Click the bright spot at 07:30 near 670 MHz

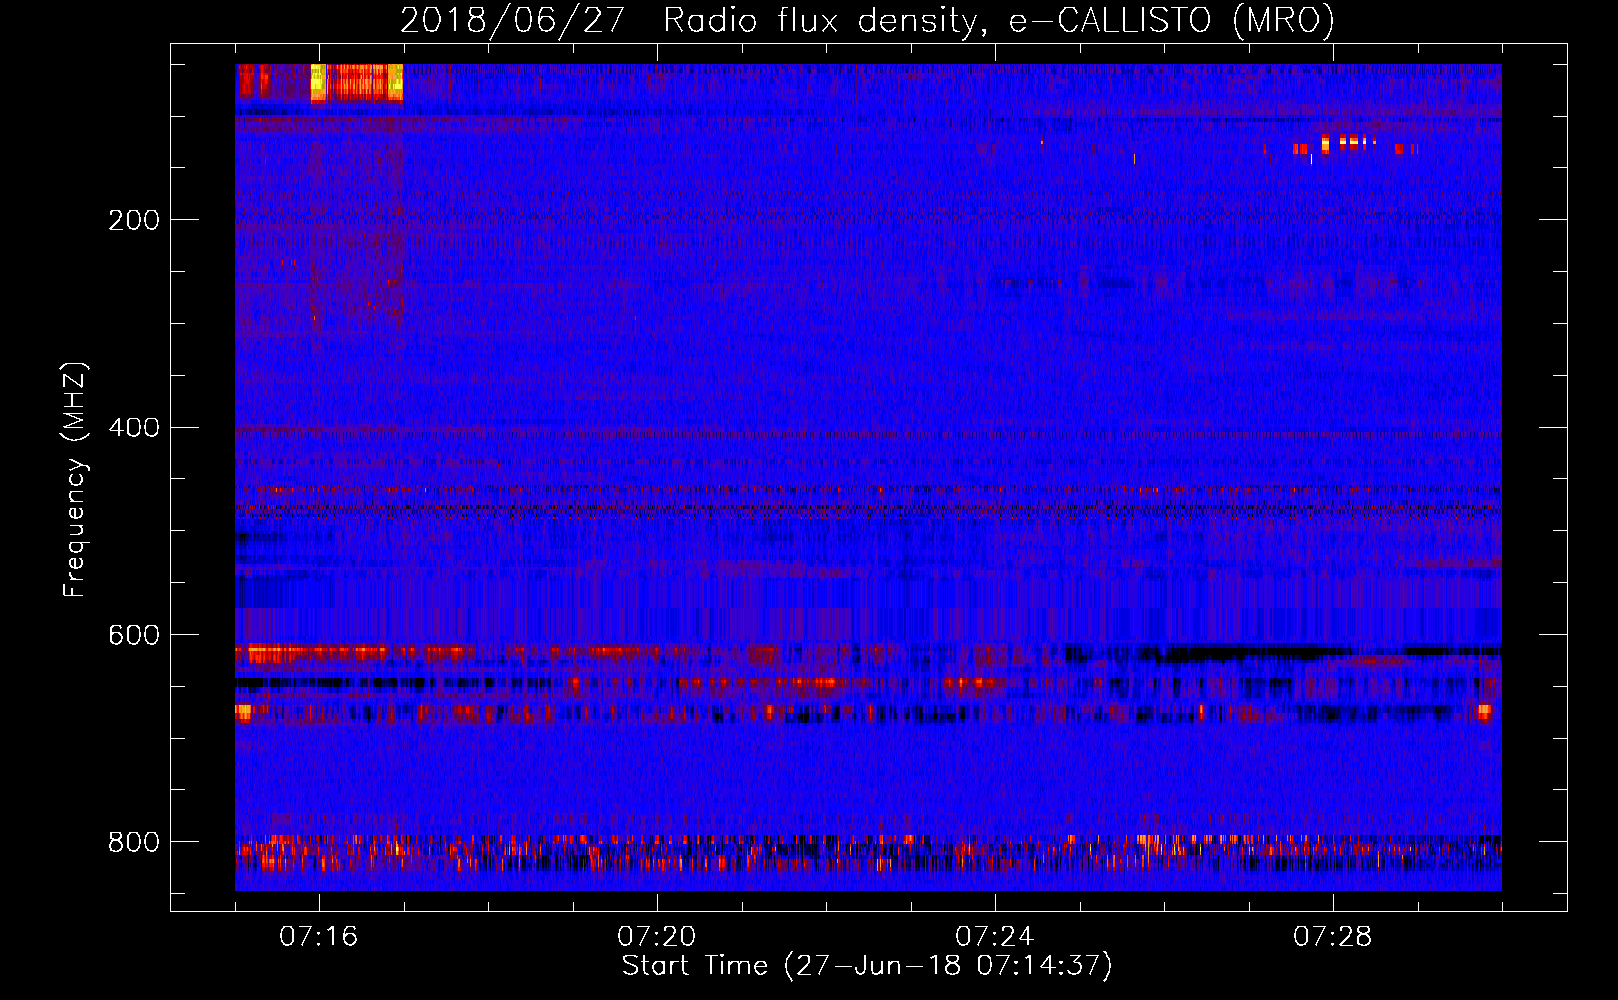point(1484,712)
